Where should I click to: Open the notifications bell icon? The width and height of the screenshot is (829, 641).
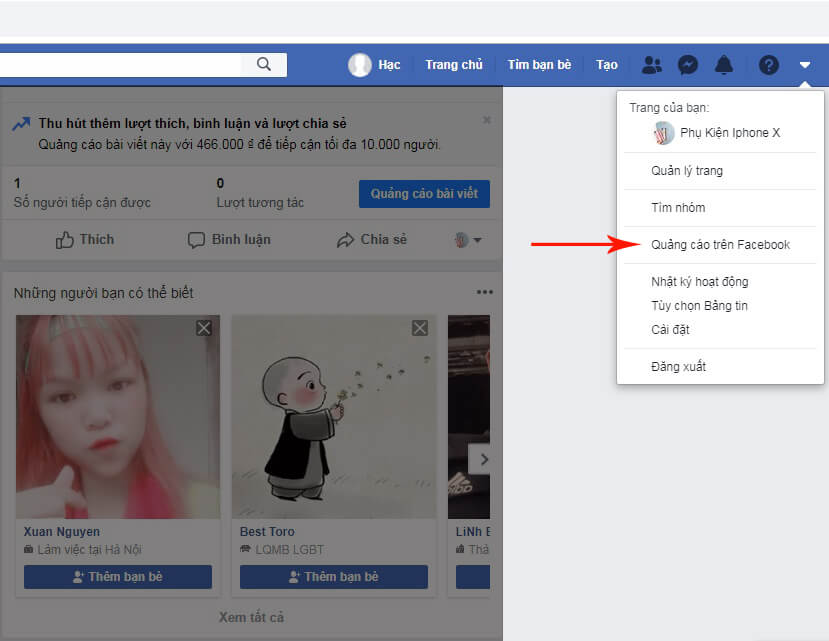pyautogui.click(x=723, y=64)
